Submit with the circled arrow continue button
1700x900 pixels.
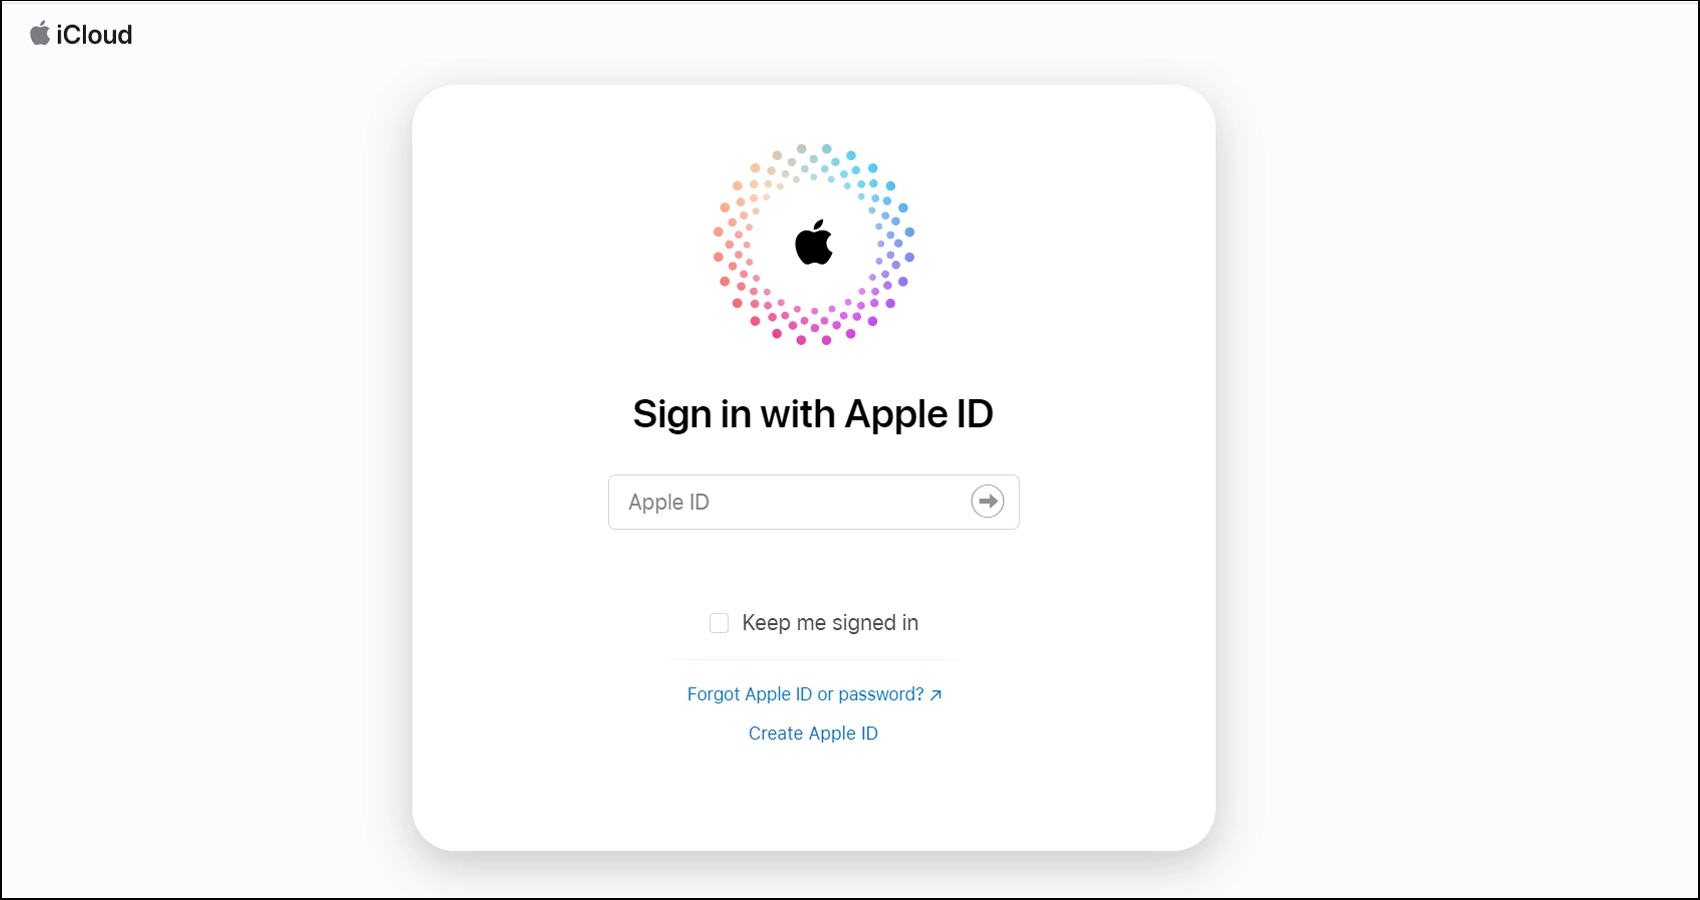[988, 502]
